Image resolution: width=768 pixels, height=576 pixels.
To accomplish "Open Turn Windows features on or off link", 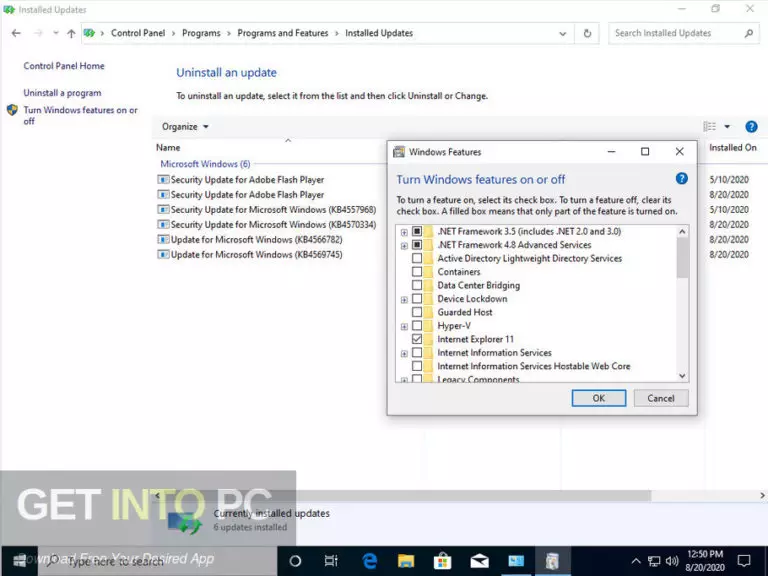I will click(x=80, y=116).
